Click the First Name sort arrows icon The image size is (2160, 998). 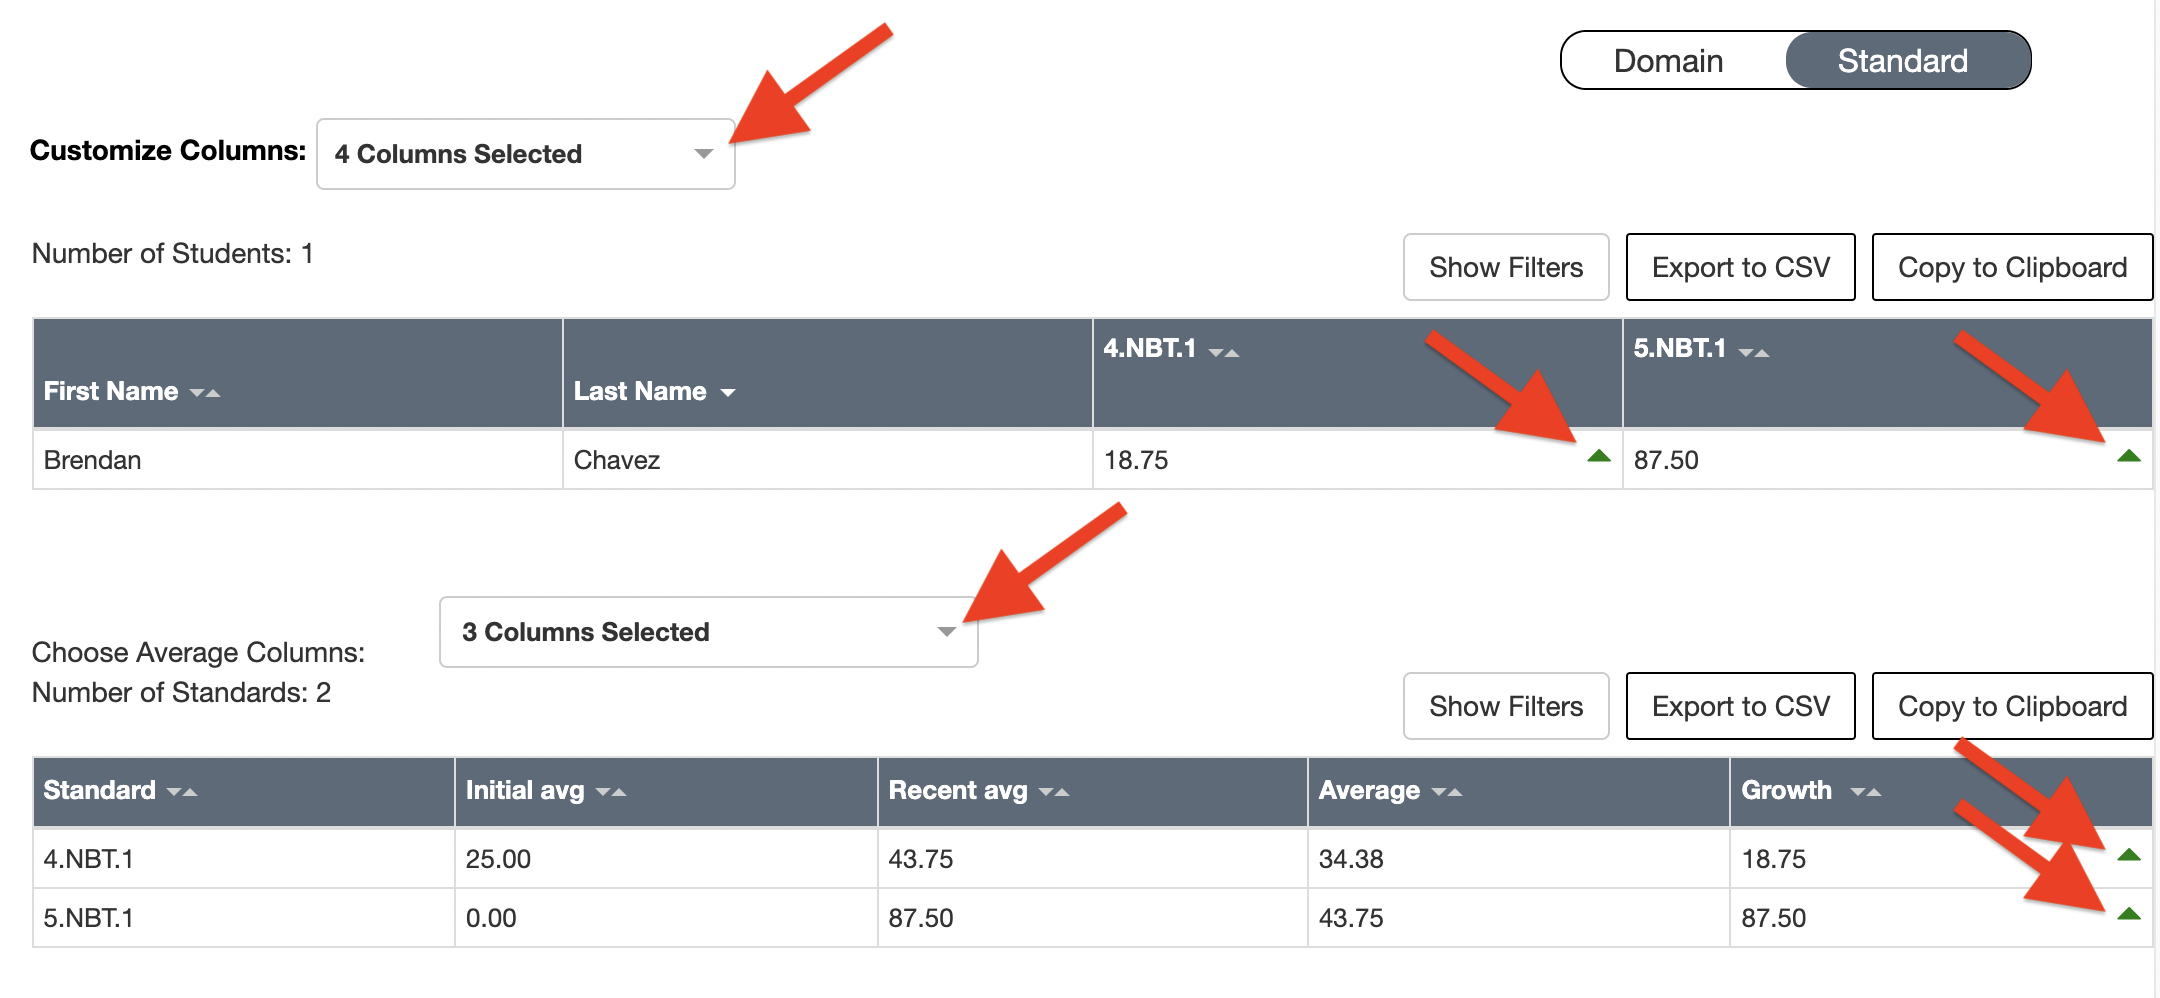tap(205, 393)
